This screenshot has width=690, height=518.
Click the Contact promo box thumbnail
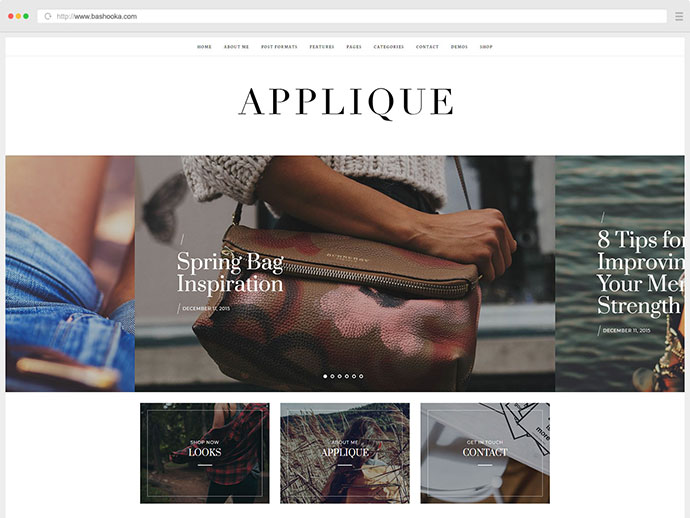[485, 453]
